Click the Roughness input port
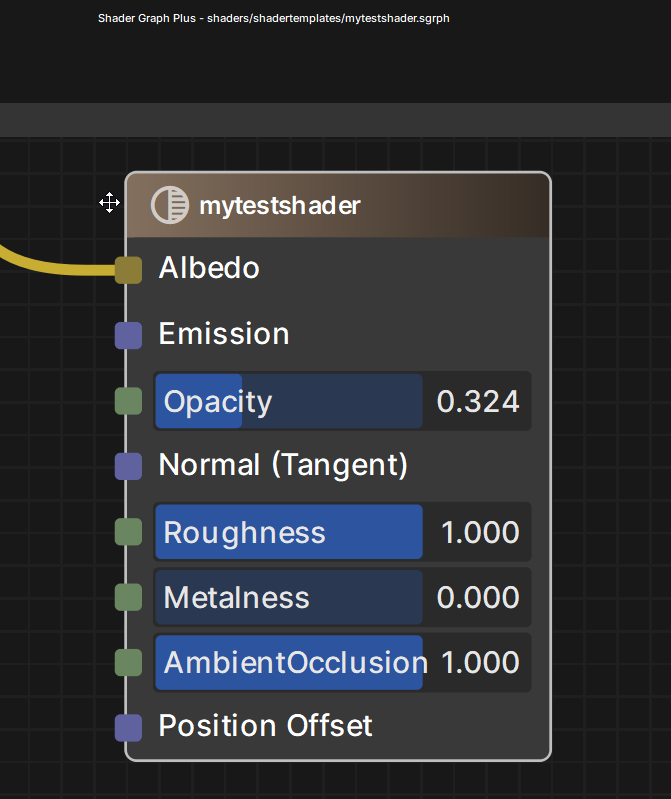This screenshot has height=799, width=671. [128, 531]
